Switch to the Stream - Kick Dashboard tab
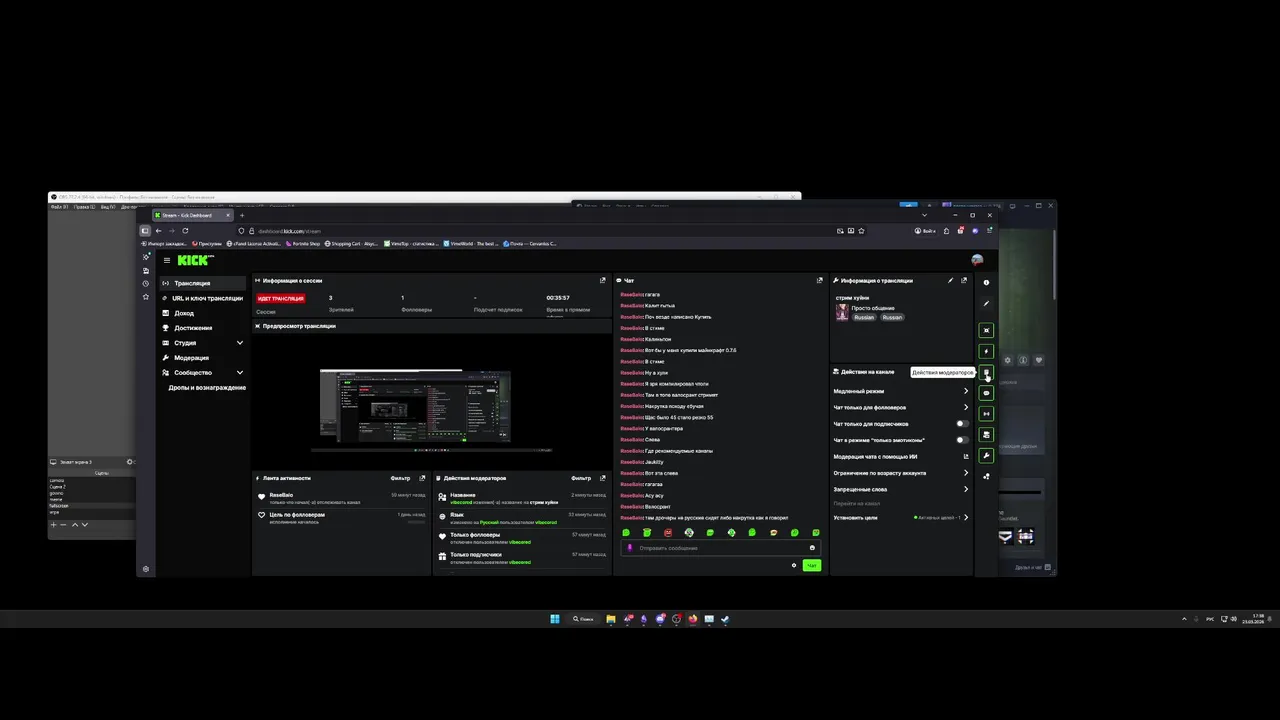The image size is (1280, 720). pyautogui.click(x=193, y=215)
